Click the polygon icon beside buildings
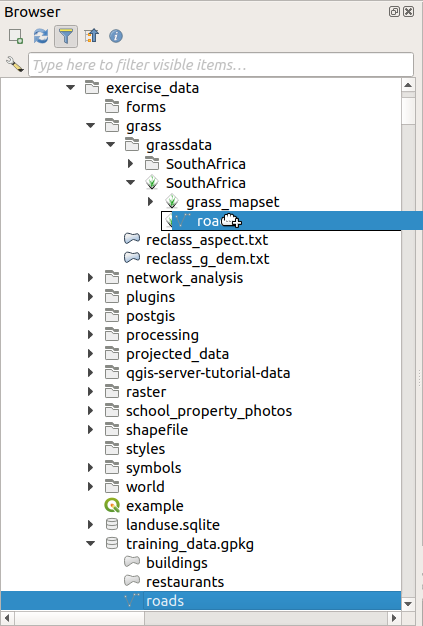Image resolution: width=423 pixels, height=626 pixels. point(132,562)
